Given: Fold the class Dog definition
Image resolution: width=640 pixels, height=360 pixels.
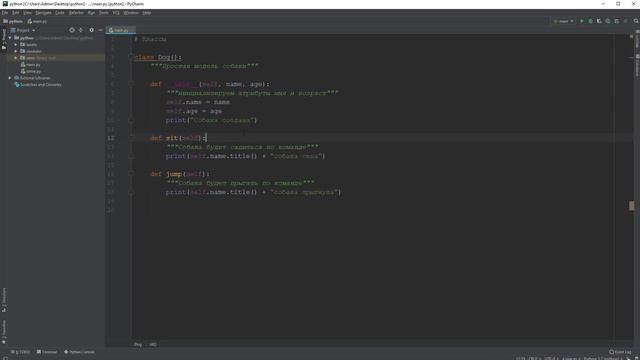Looking at the screenshot, I should (x=131, y=58).
